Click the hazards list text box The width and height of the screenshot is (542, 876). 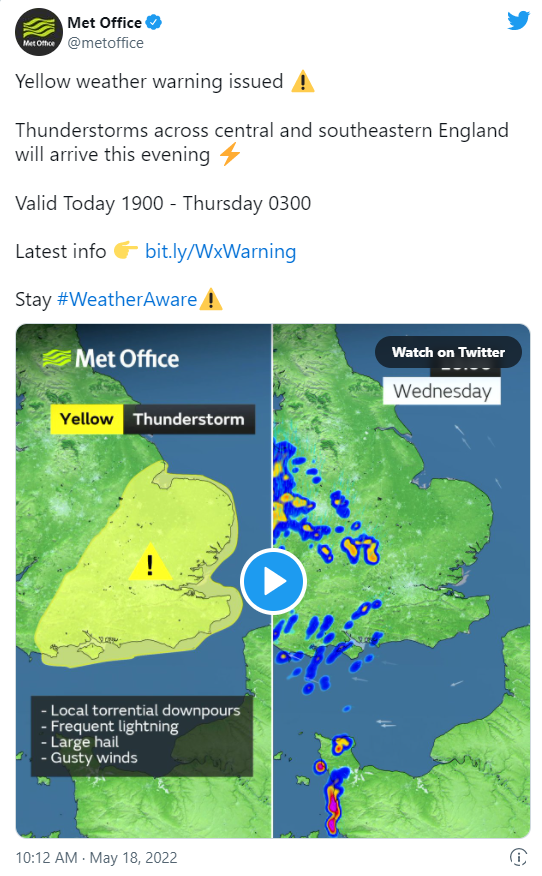pyautogui.click(x=142, y=735)
